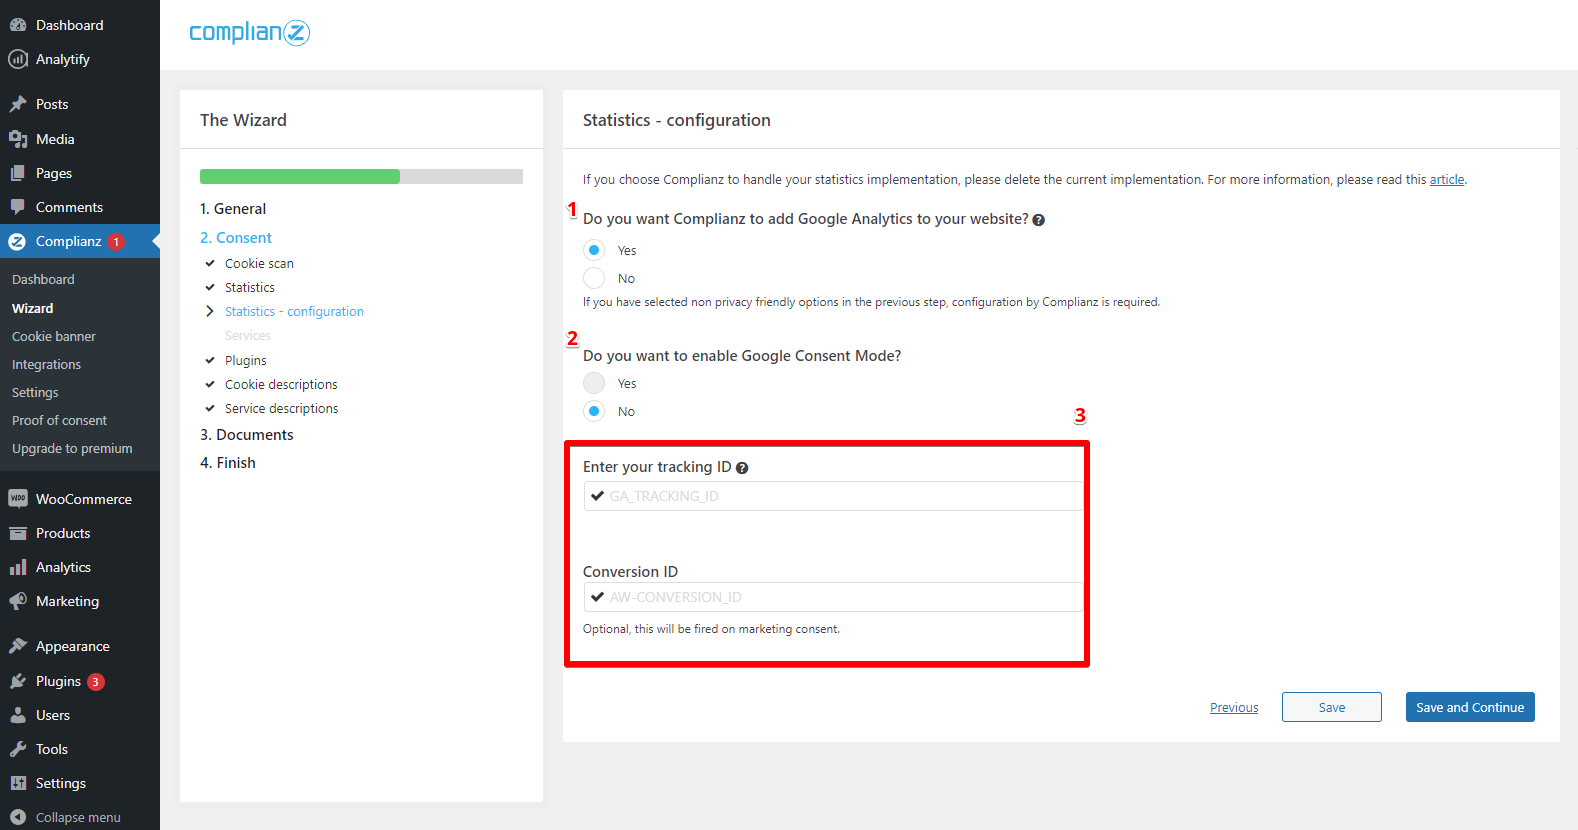Image resolution: width=1578 pixels, height=830 pixels.
Task: Click the Collapse menu arrow icon
Action: (x=18, y=817)
